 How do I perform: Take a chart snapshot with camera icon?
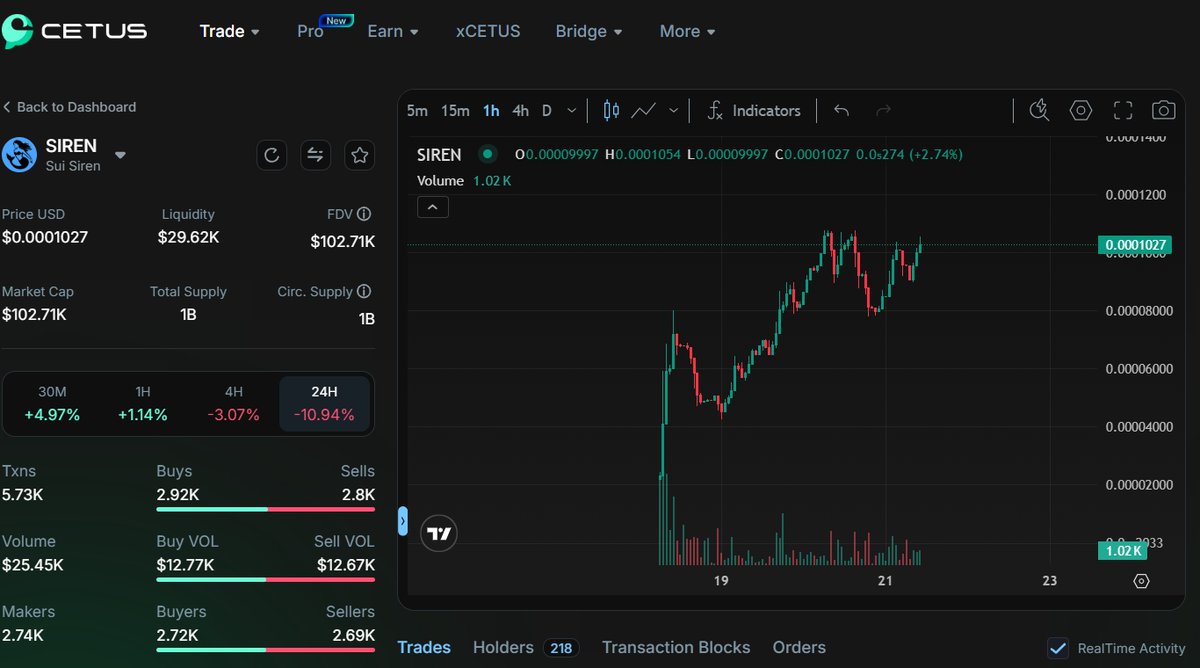pyautogui.click(x=1163, y=111)
